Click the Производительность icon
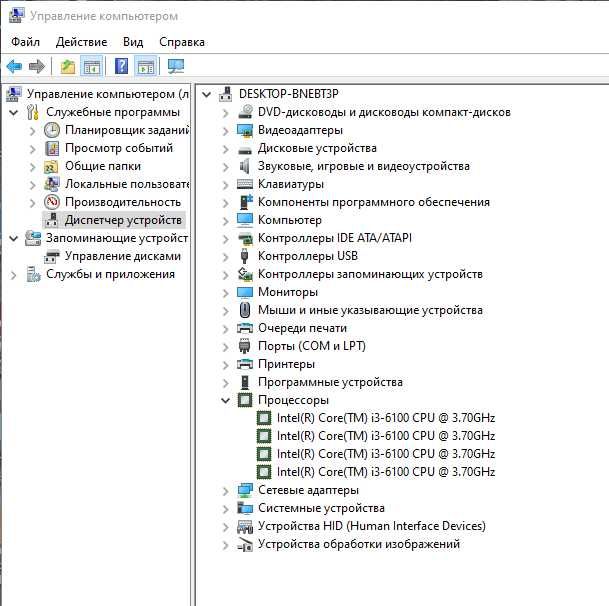 click(x=52, y=202)
